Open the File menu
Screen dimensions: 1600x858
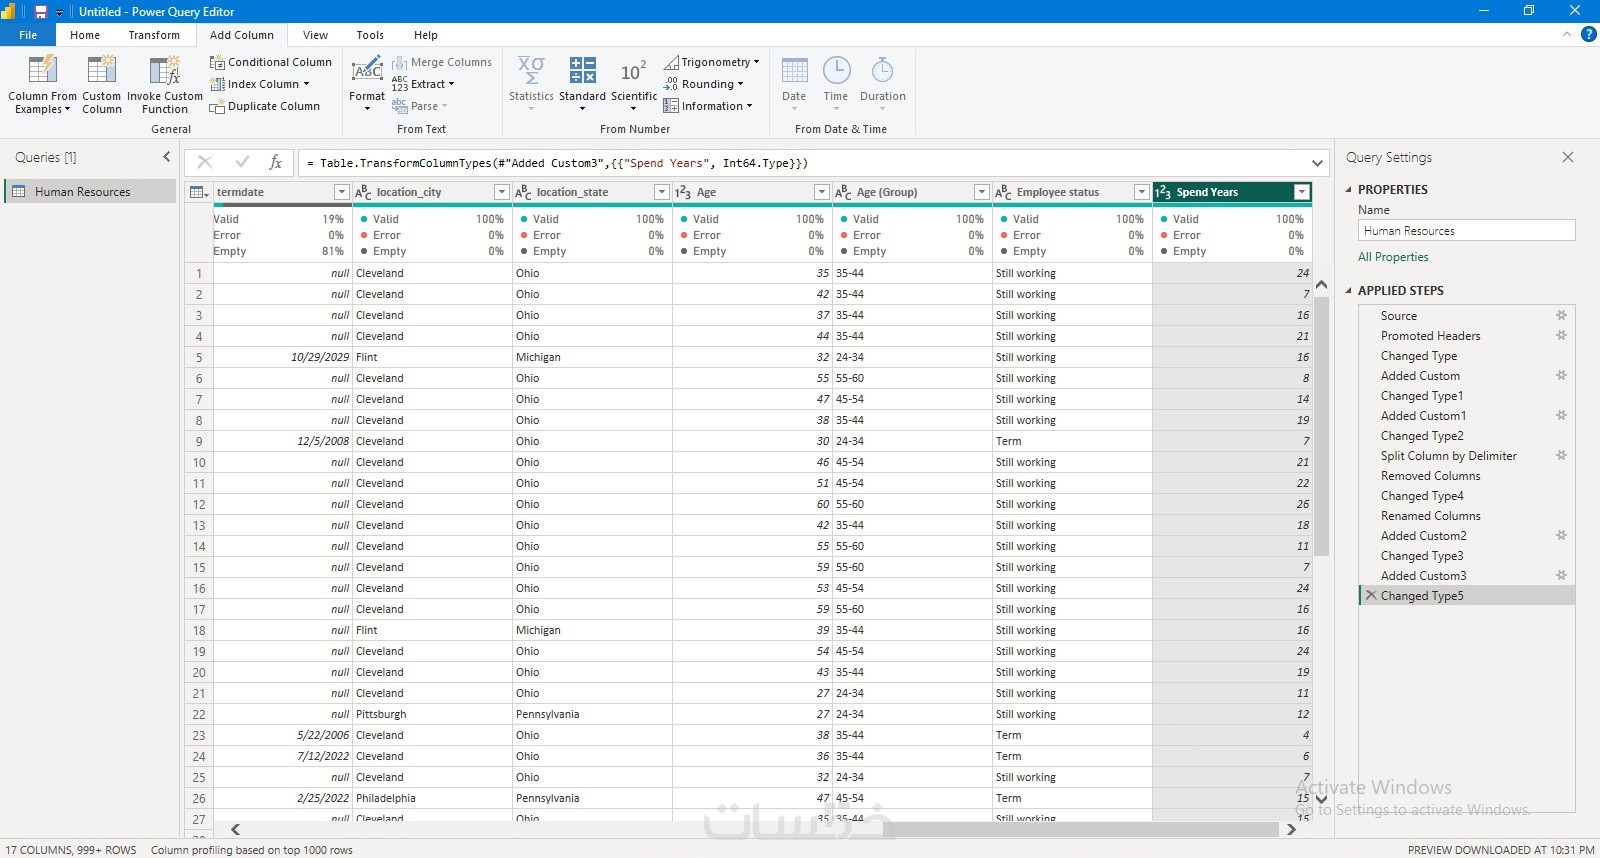pos(28,35)
